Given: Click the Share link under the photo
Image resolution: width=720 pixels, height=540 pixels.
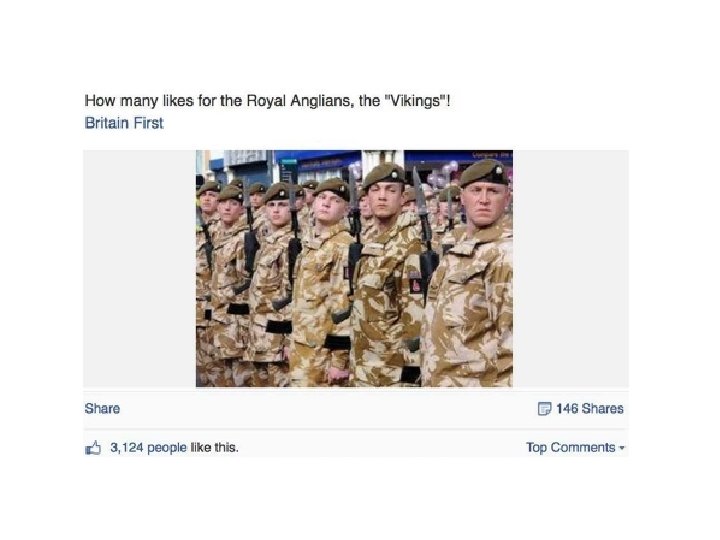Looking at the screenshot, I should click(102, 409).
